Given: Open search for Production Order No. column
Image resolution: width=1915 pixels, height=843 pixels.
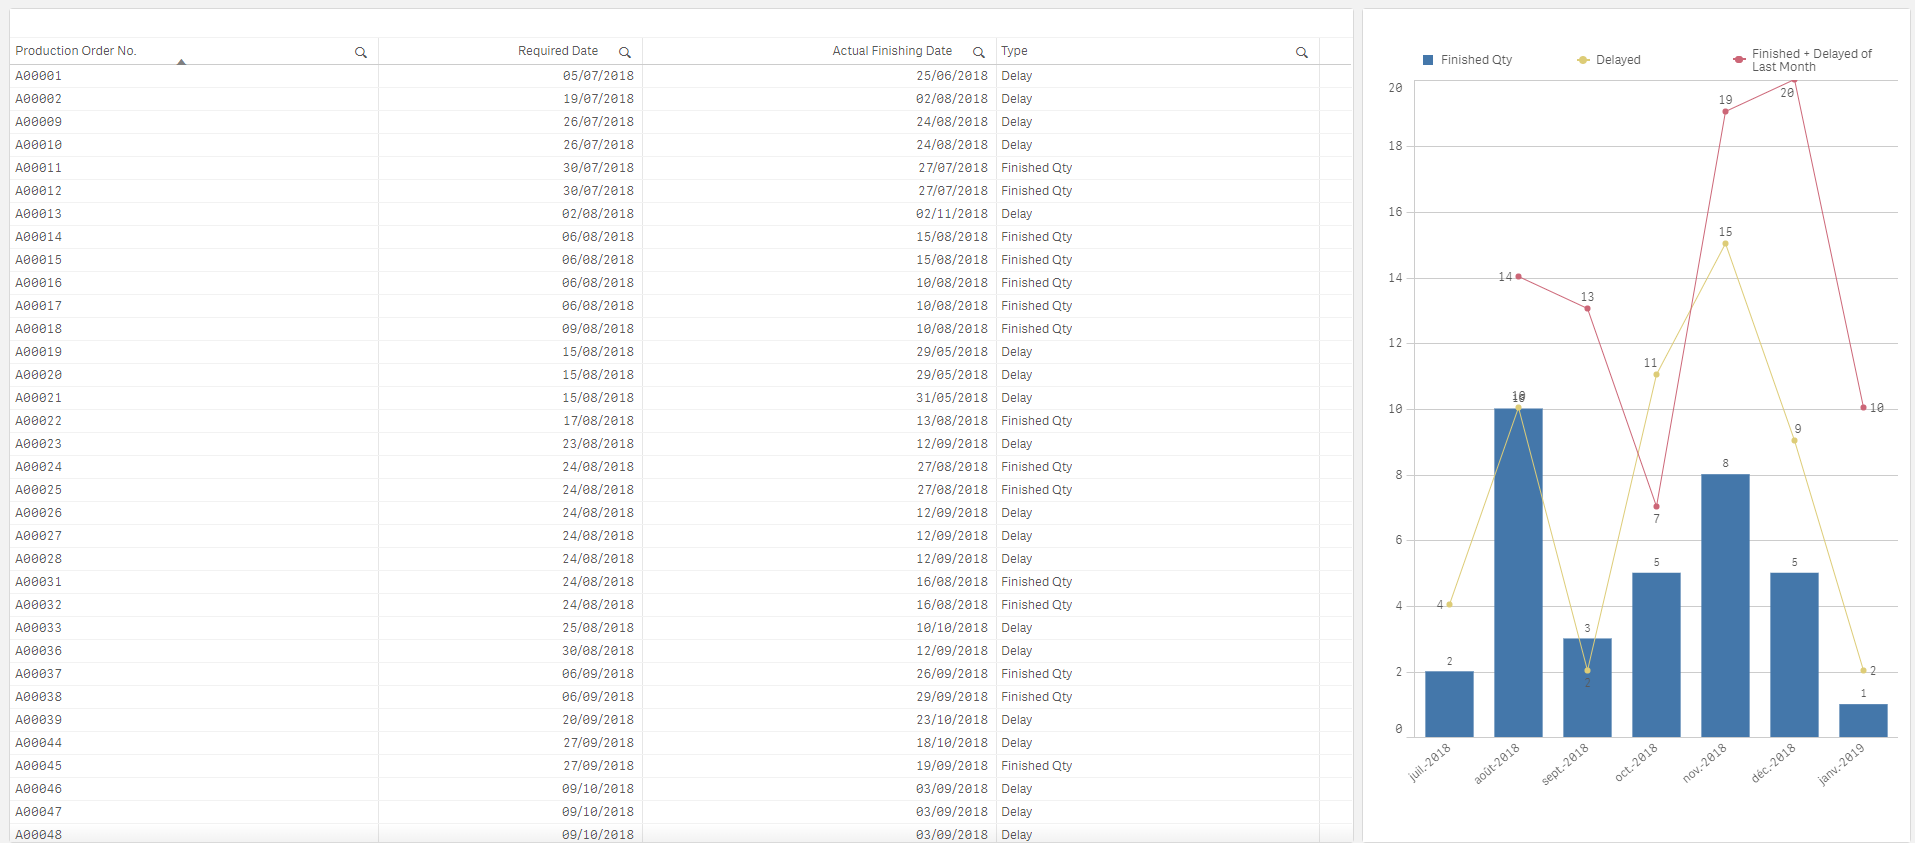Looking at the screenshot, I should [x=361, y=52].
